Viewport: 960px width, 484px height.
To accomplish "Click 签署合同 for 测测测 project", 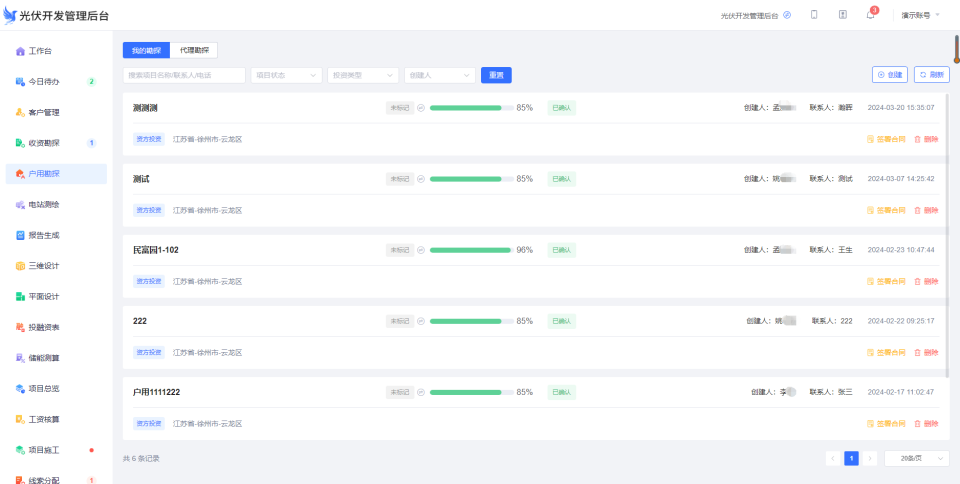I will pos(886,140).
